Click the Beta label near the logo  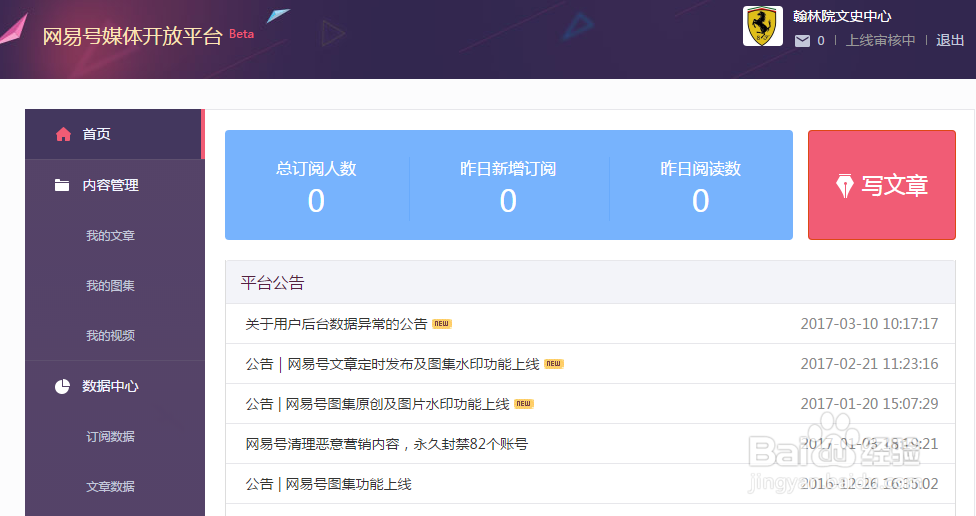[242, 34]
